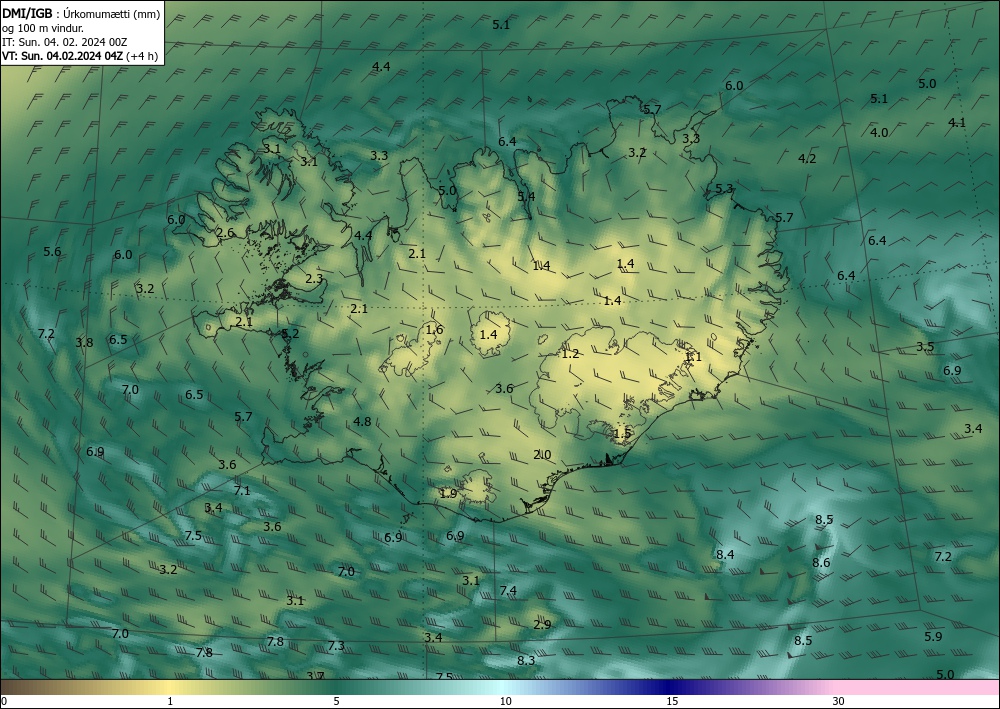The image size is (1000, 709).
Task: Click the 30 label on the color scale
Action: [839, 701]
